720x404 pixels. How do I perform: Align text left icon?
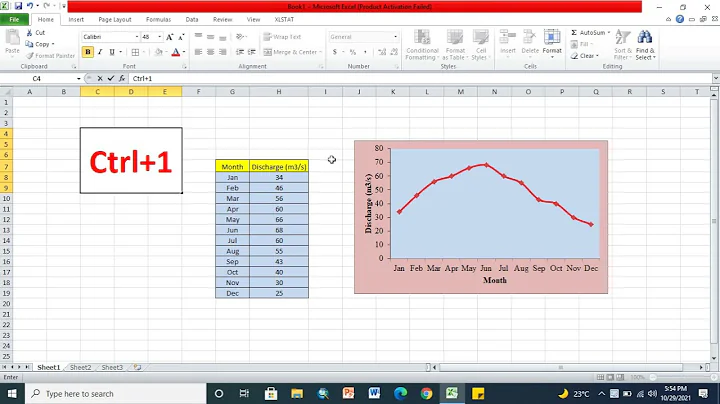pyautogui.click(x=198, y=52)
